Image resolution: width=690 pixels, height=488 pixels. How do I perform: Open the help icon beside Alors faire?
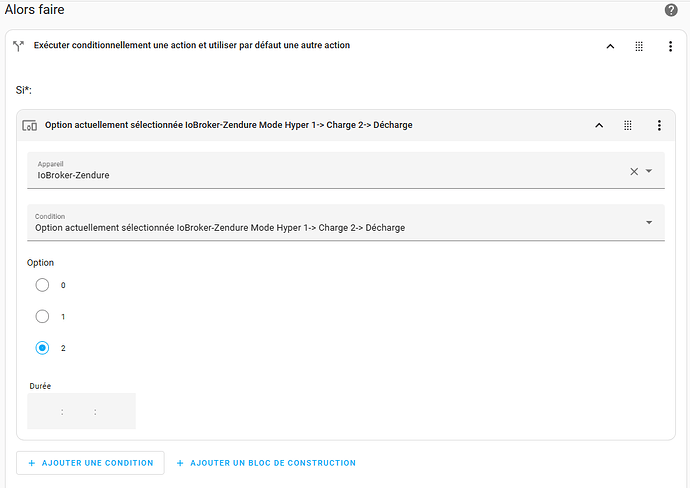tap(671, 10)
